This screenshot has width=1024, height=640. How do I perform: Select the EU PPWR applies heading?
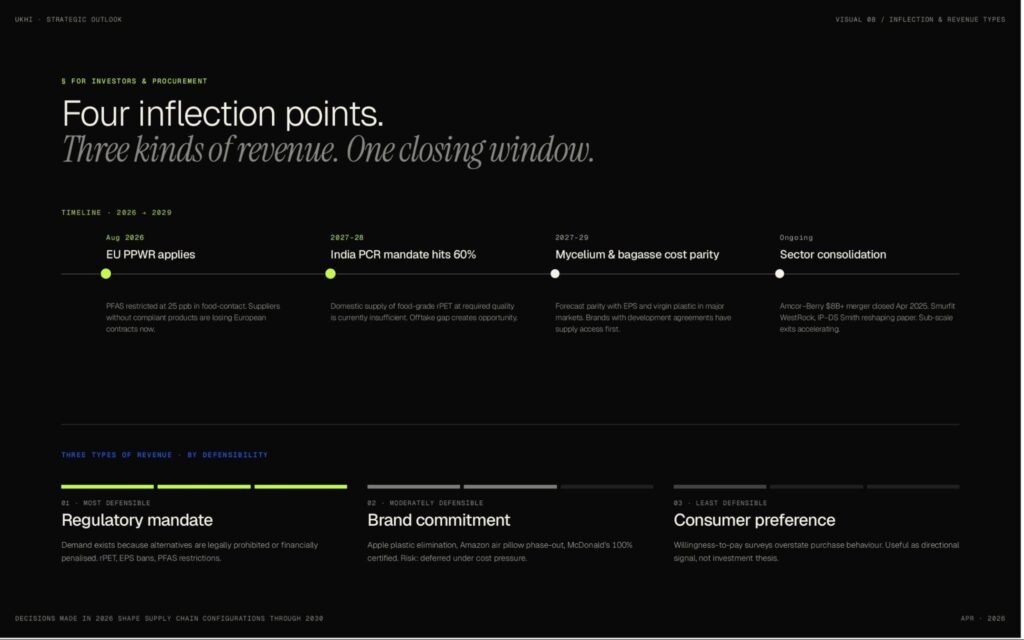click(x=150, y=255)
